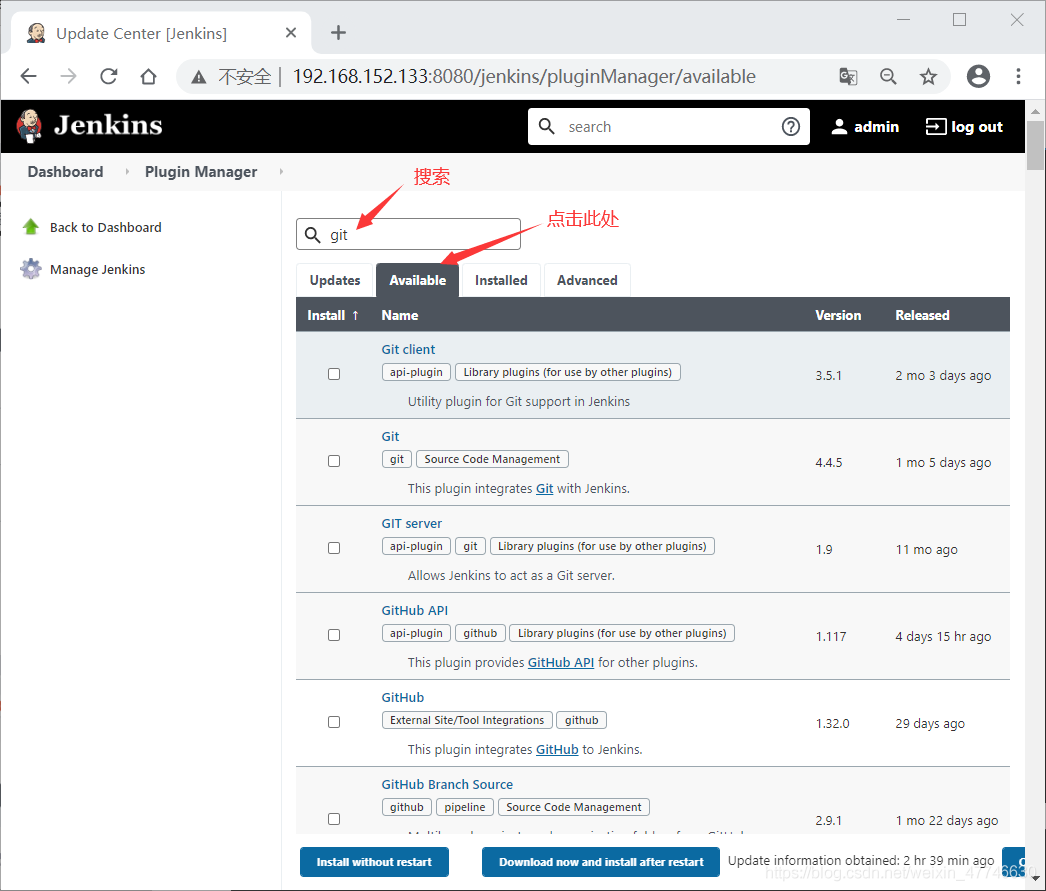This screenshot has height=891, width=1046.
Task: Click the Version column header
Action: 838,315
